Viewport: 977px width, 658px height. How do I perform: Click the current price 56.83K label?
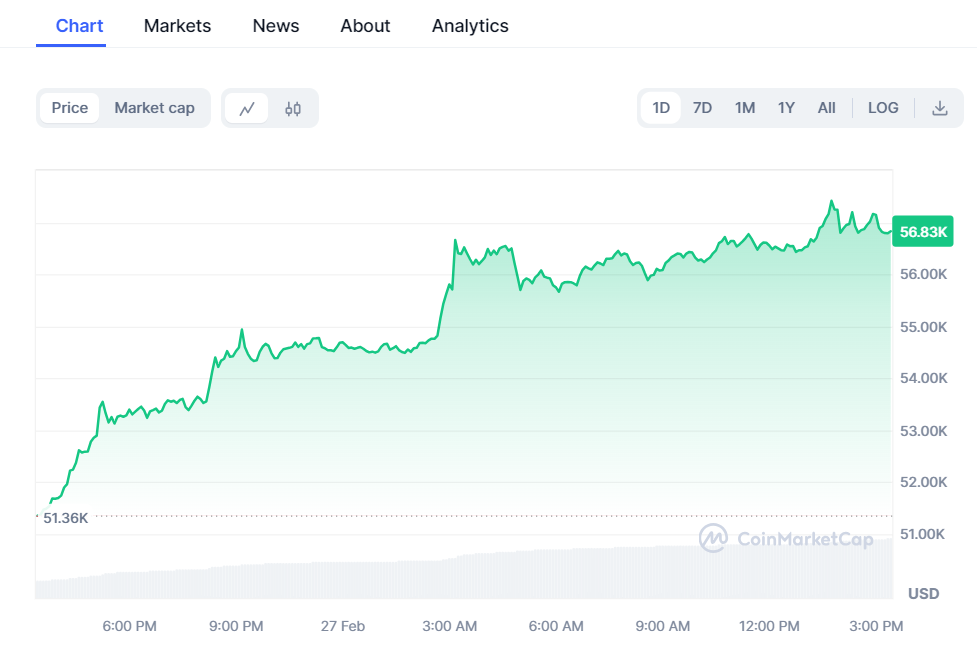click(923, 232)
